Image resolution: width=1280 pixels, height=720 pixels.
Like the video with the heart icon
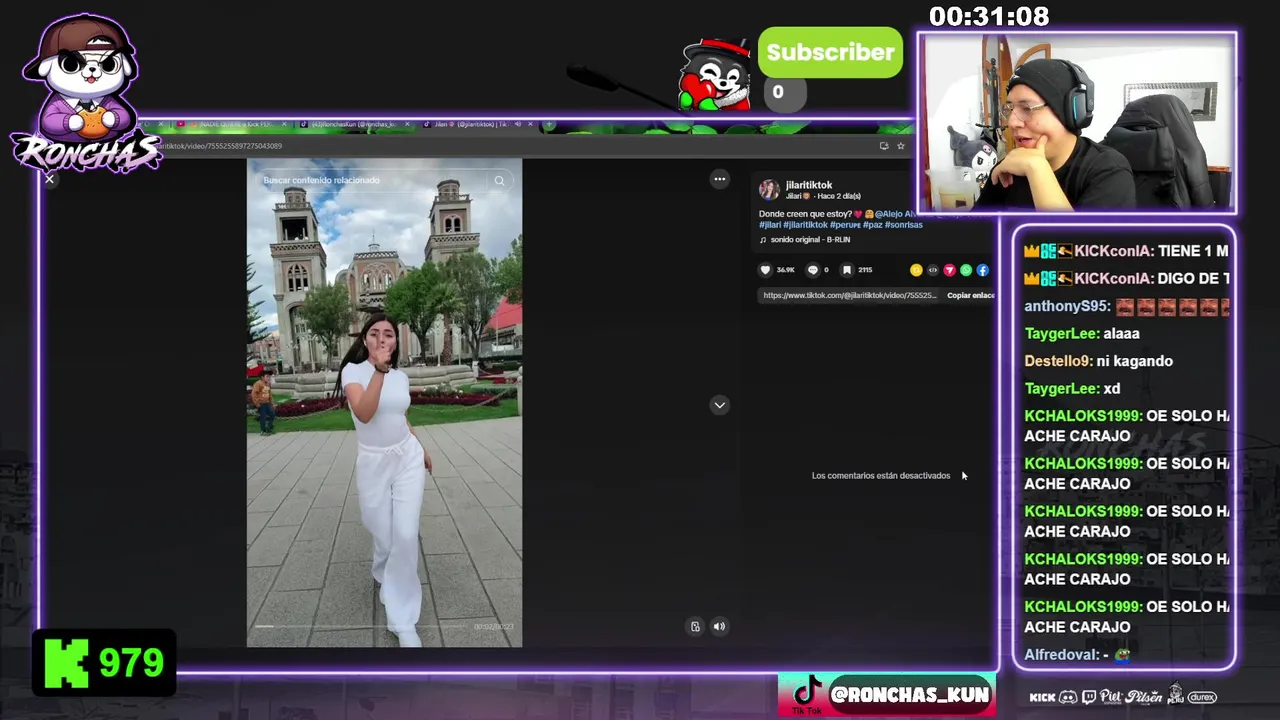click(x=766, y=270)
